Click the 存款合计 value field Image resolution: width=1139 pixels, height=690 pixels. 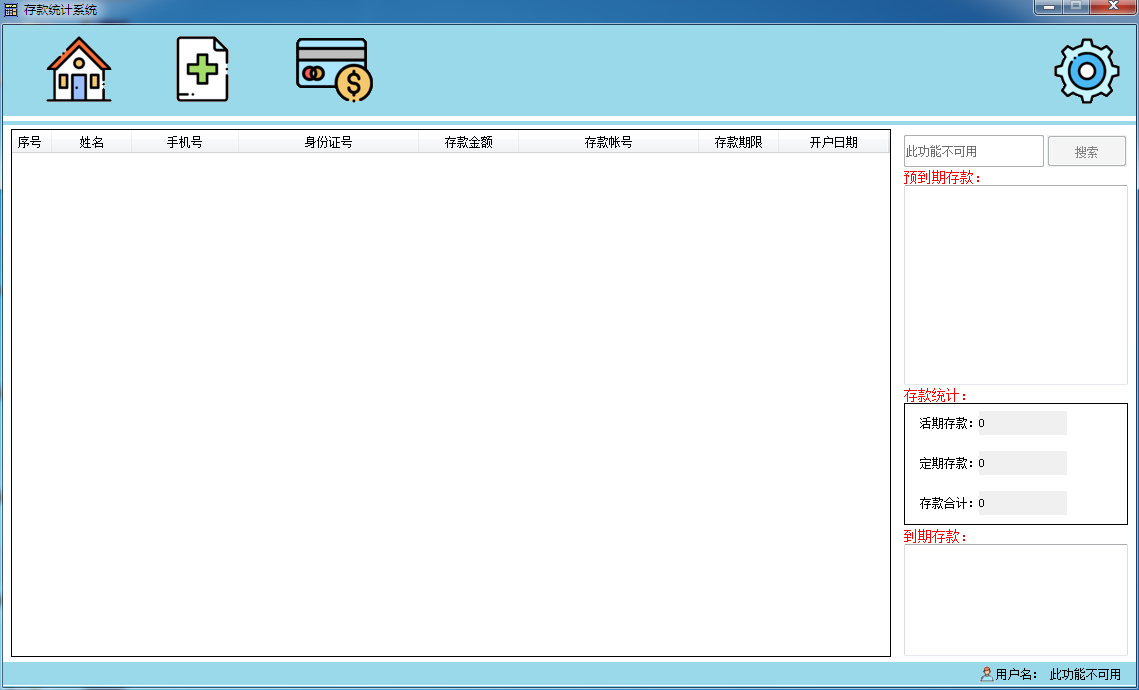pos(1022,503)
